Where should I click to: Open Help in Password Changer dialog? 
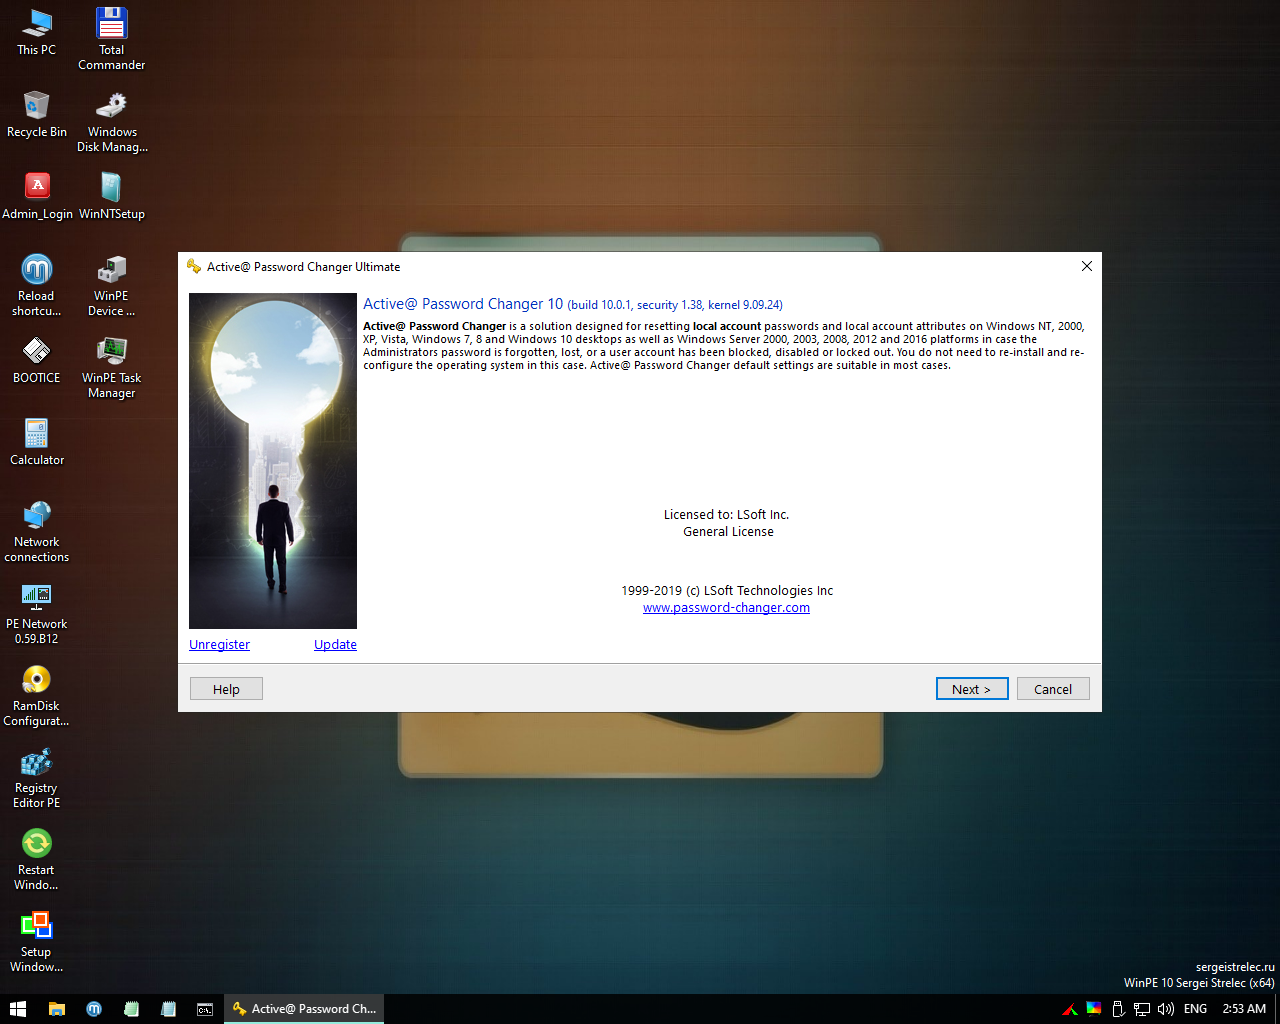click(226, 689)
